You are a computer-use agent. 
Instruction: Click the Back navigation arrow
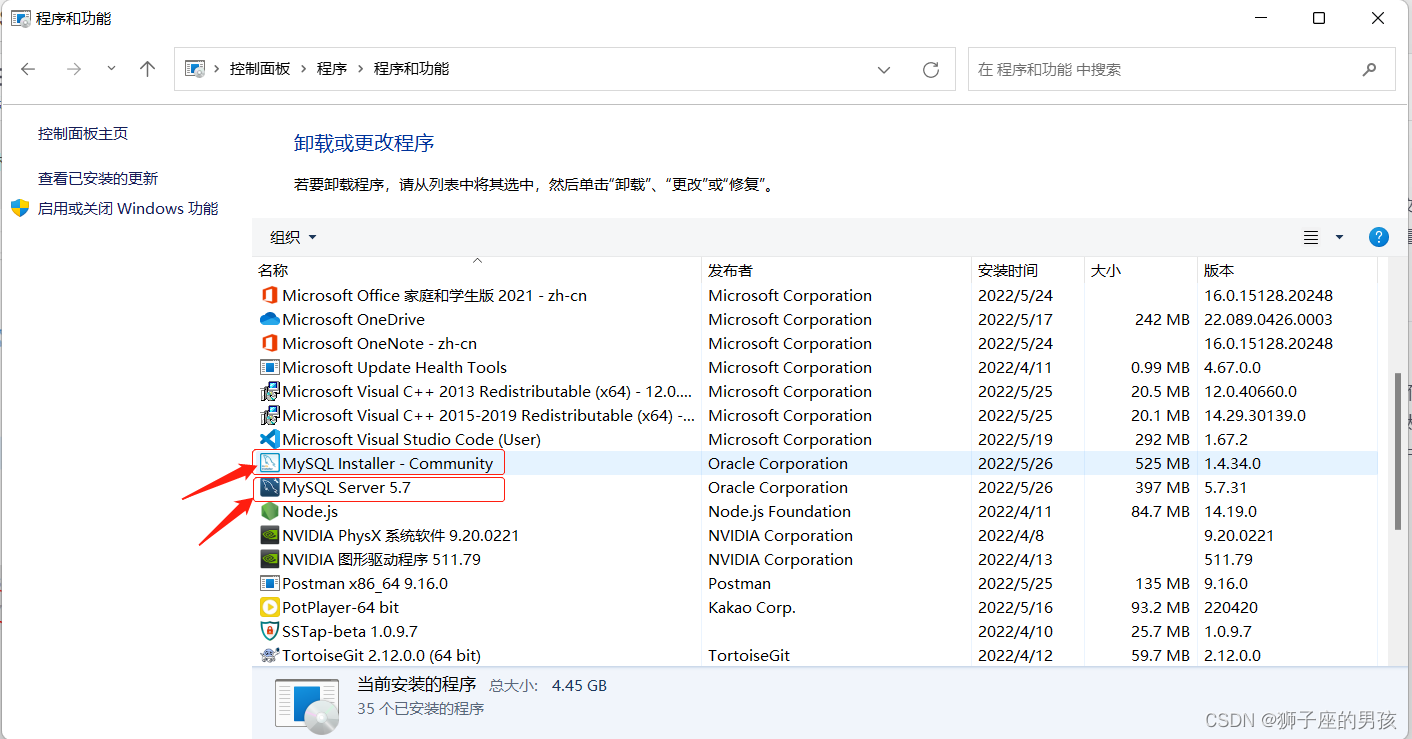coord(28,69)
